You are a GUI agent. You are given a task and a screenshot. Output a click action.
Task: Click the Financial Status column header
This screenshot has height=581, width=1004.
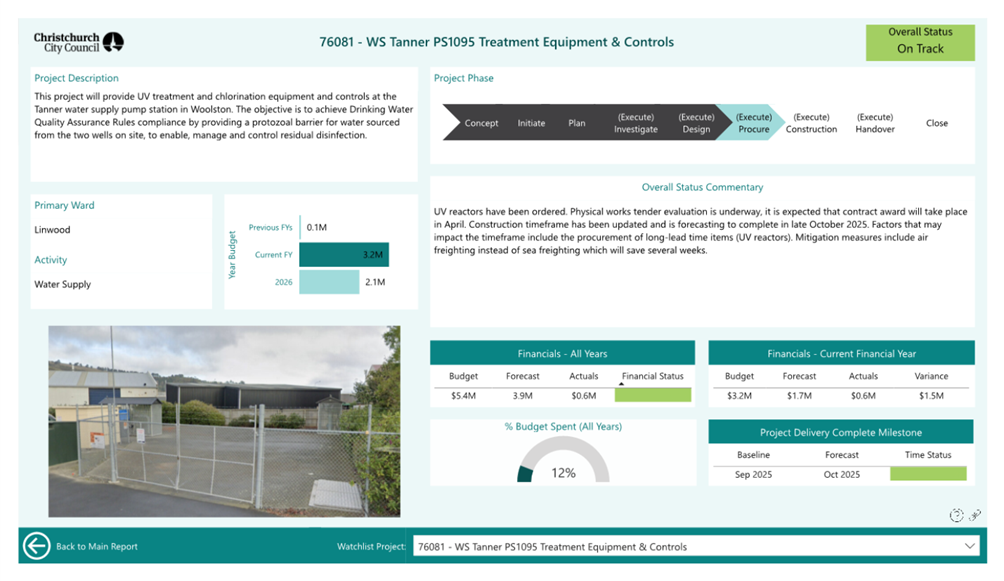(652, 376)
